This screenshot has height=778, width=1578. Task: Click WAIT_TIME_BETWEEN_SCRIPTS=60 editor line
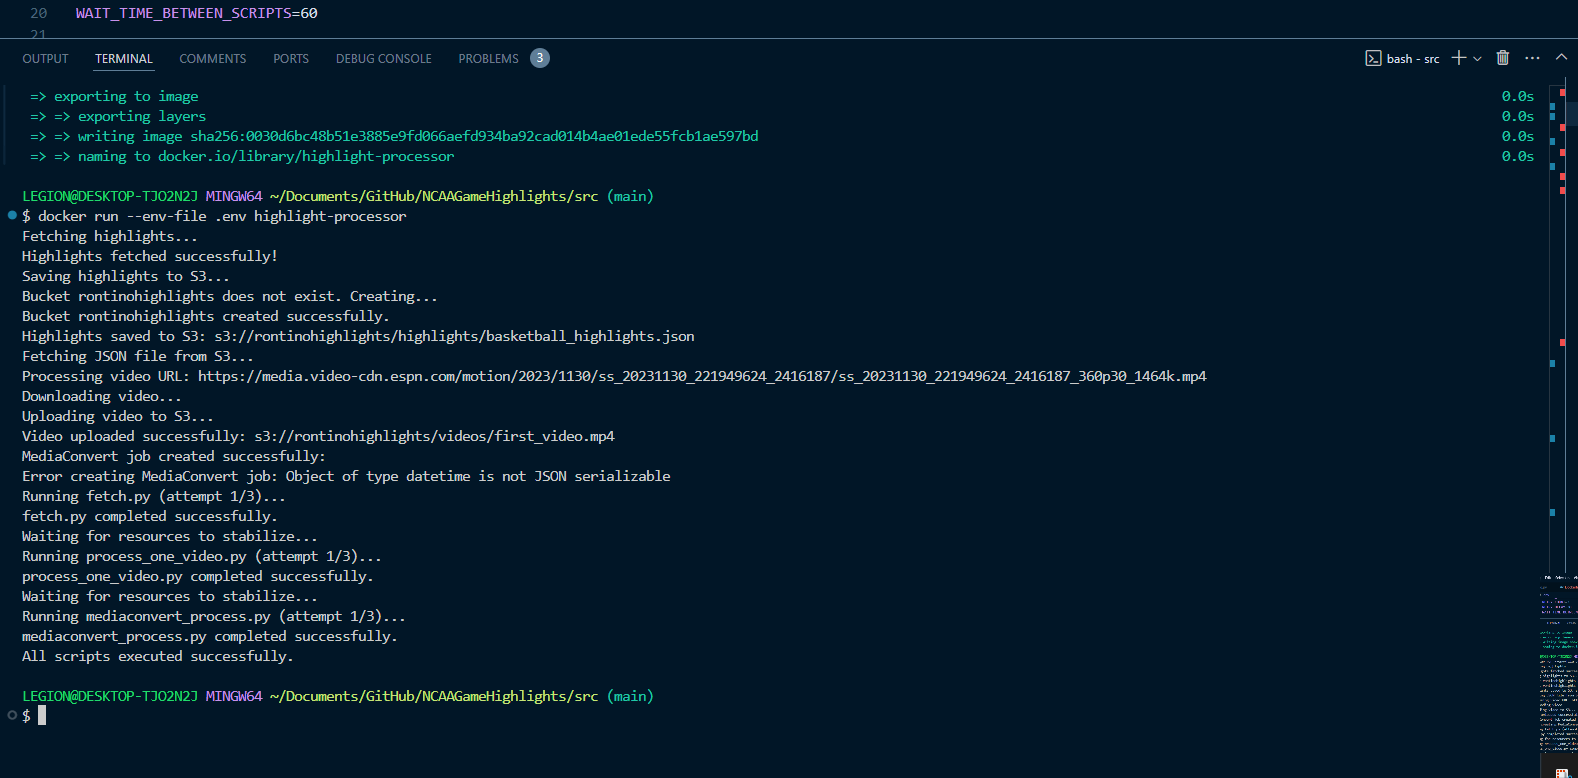tap(197, 13)
